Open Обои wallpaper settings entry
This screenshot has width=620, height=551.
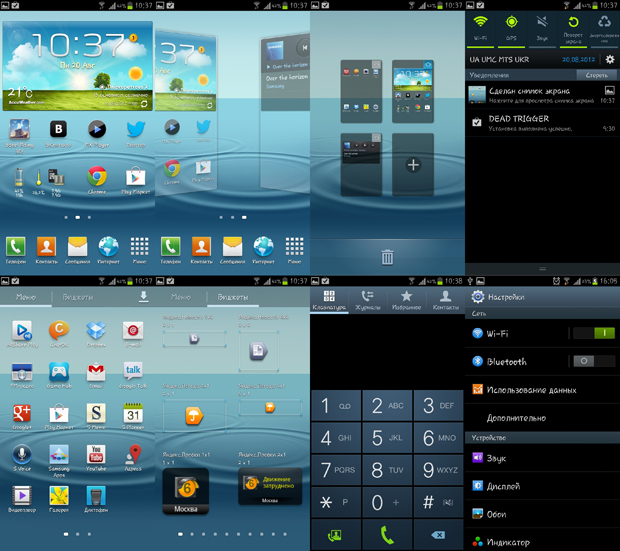point(542,514)
